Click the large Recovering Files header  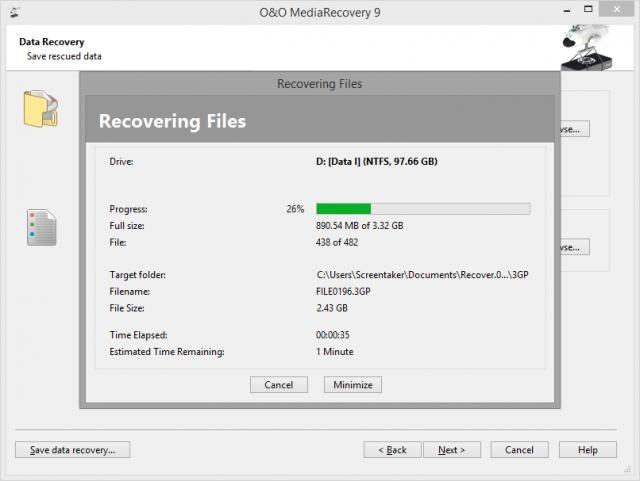coord(172,121)
